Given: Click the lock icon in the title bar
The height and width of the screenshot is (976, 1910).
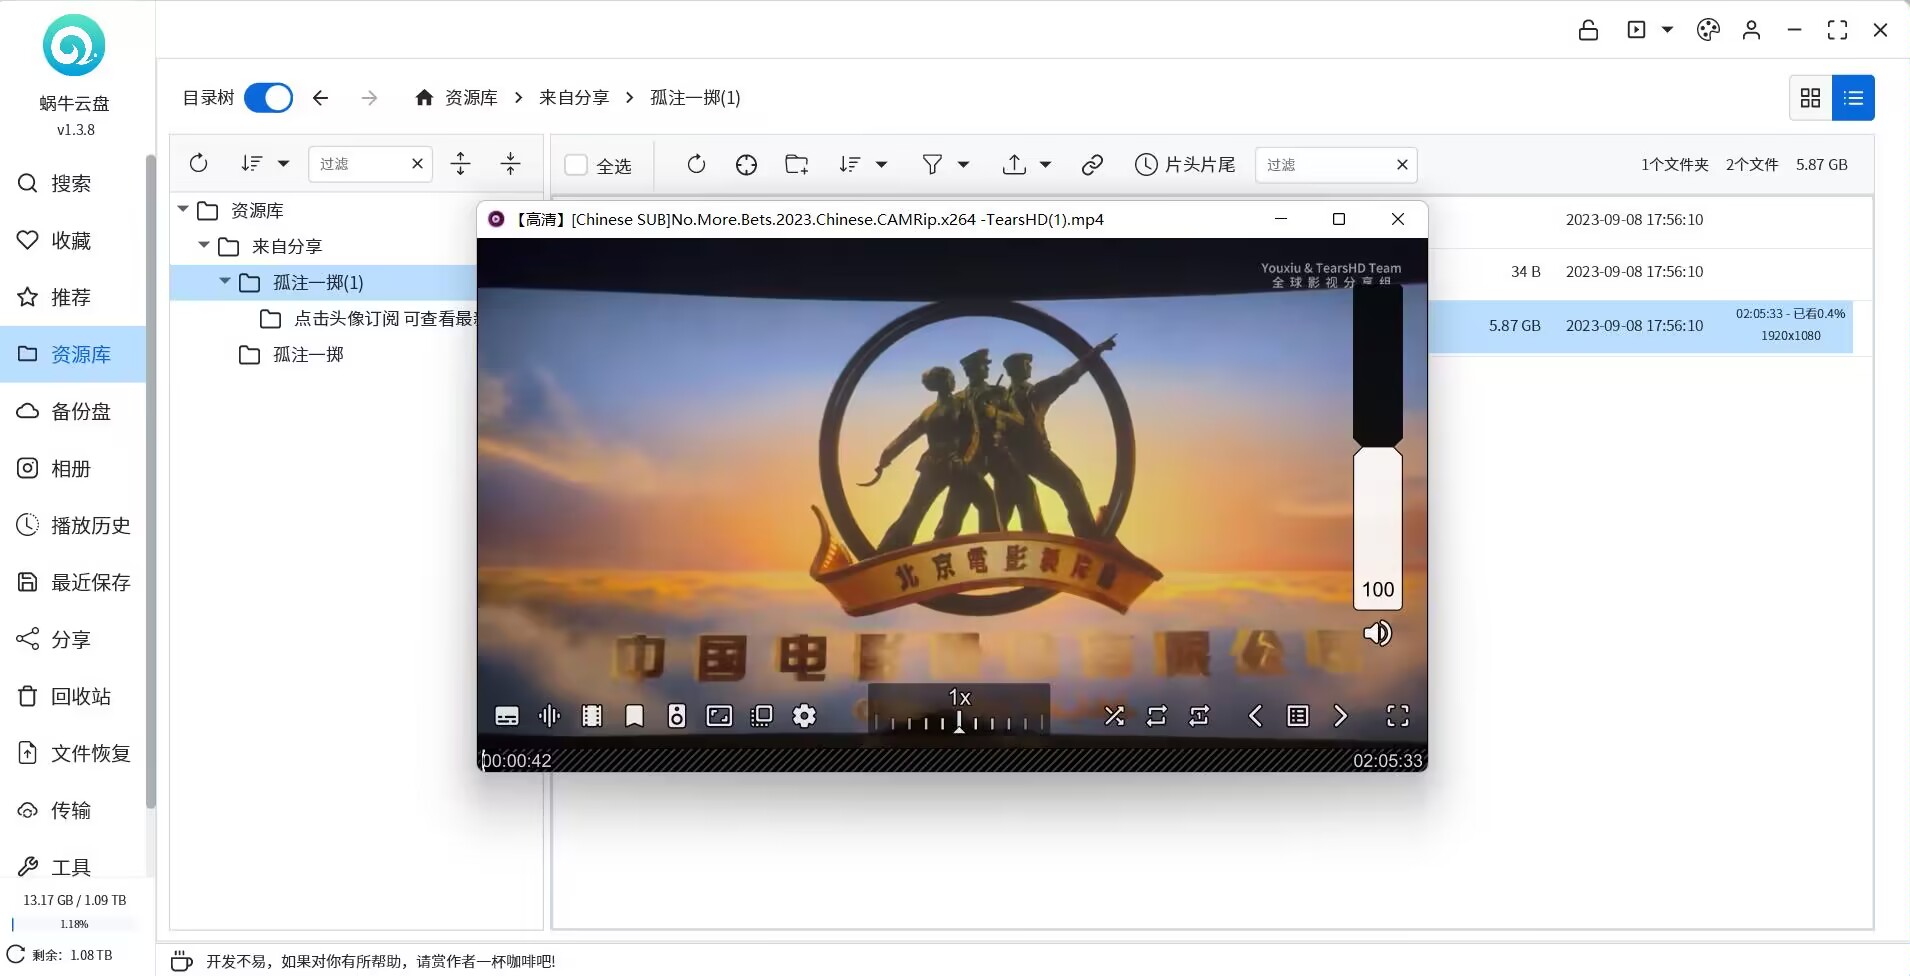Looking at the screenshot, I should coord(1588,30).
